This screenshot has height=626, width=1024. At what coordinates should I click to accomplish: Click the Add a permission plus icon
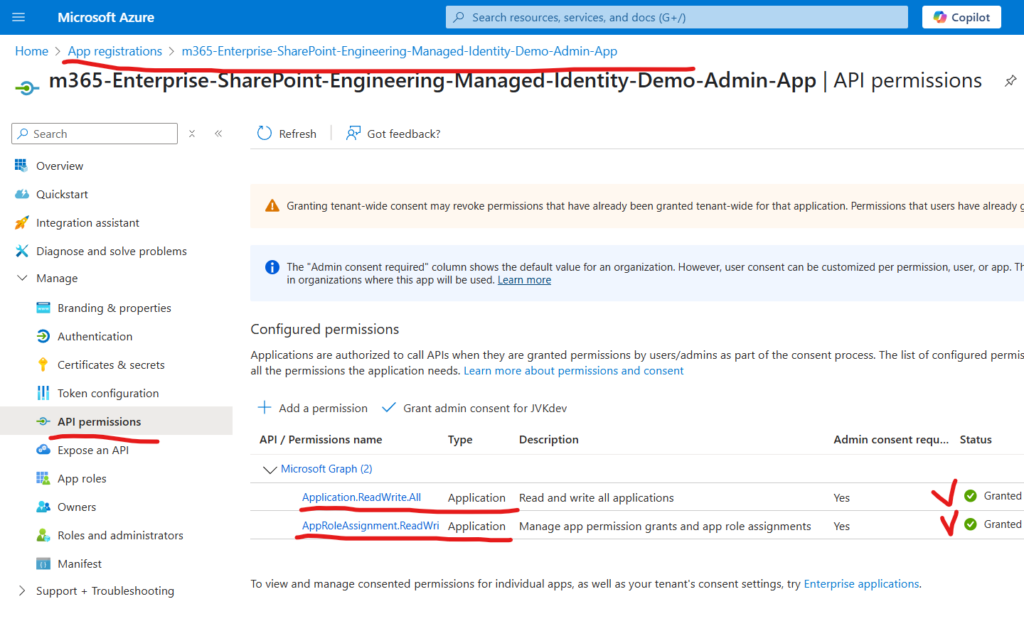(265, 408)
